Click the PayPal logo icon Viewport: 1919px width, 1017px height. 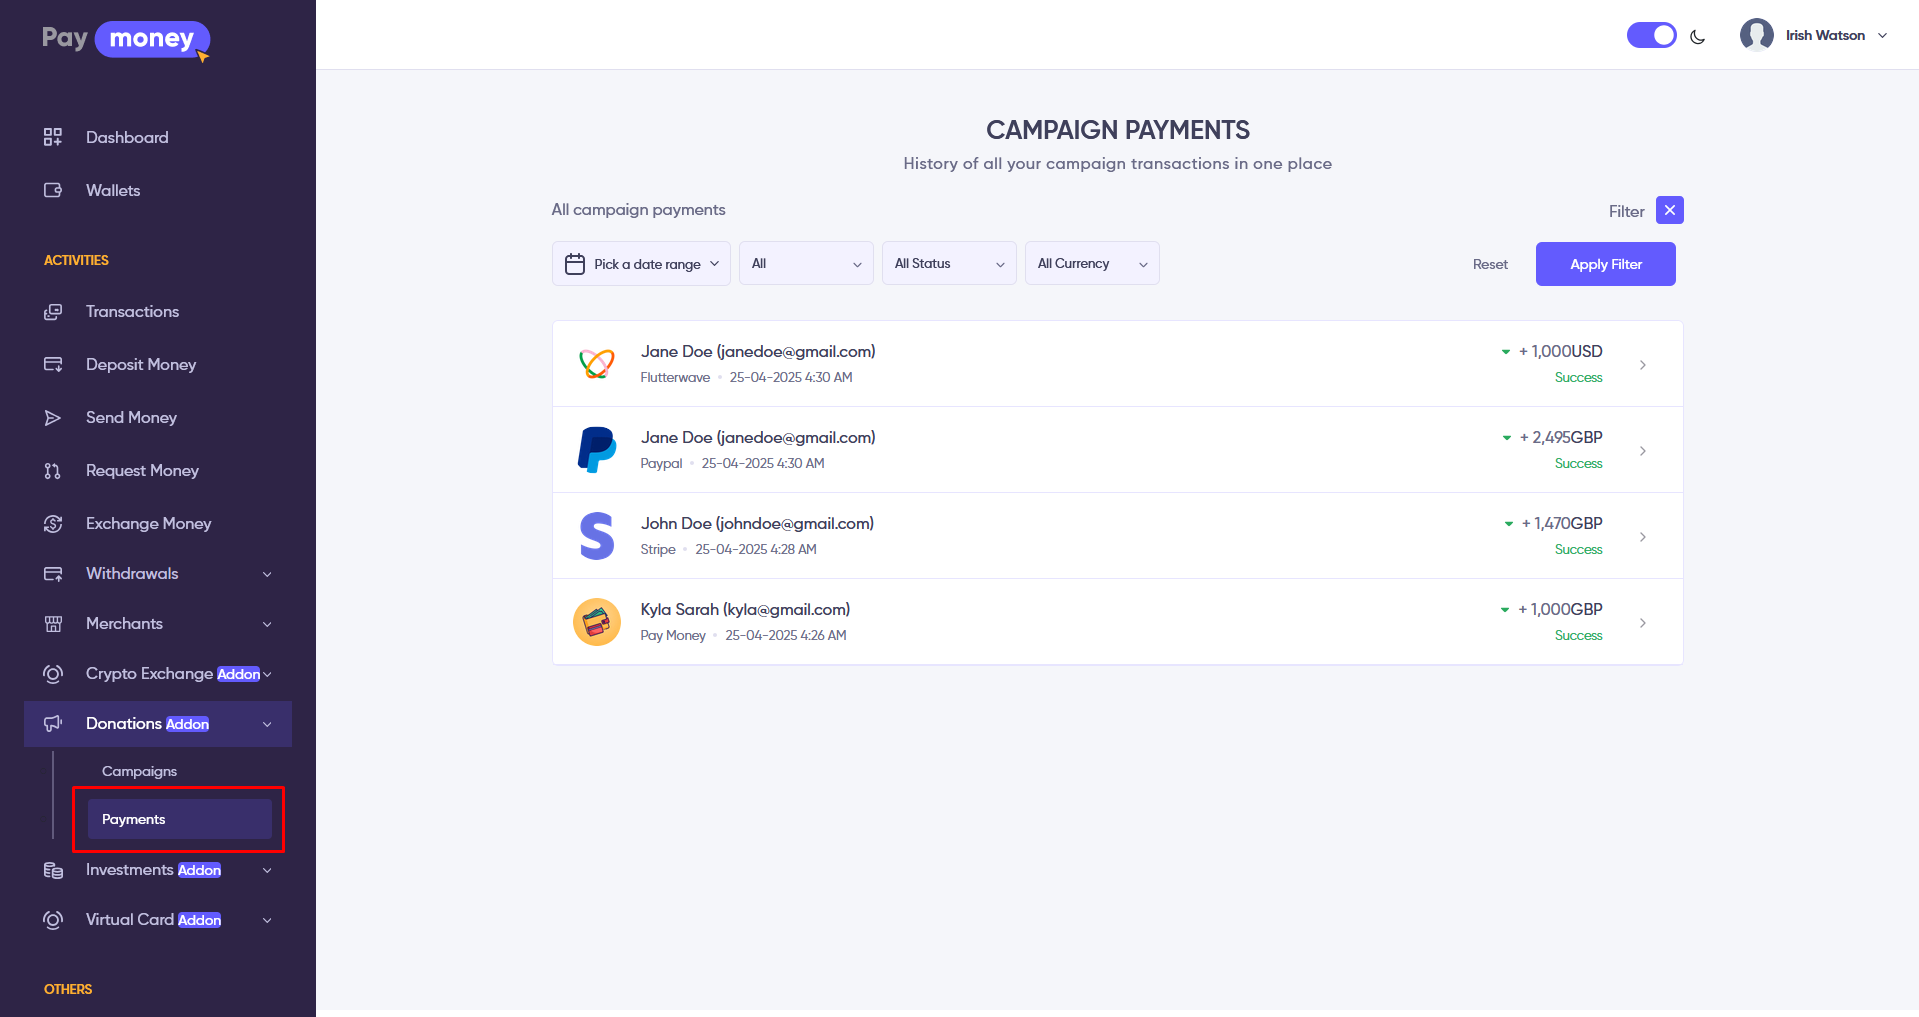597,450
